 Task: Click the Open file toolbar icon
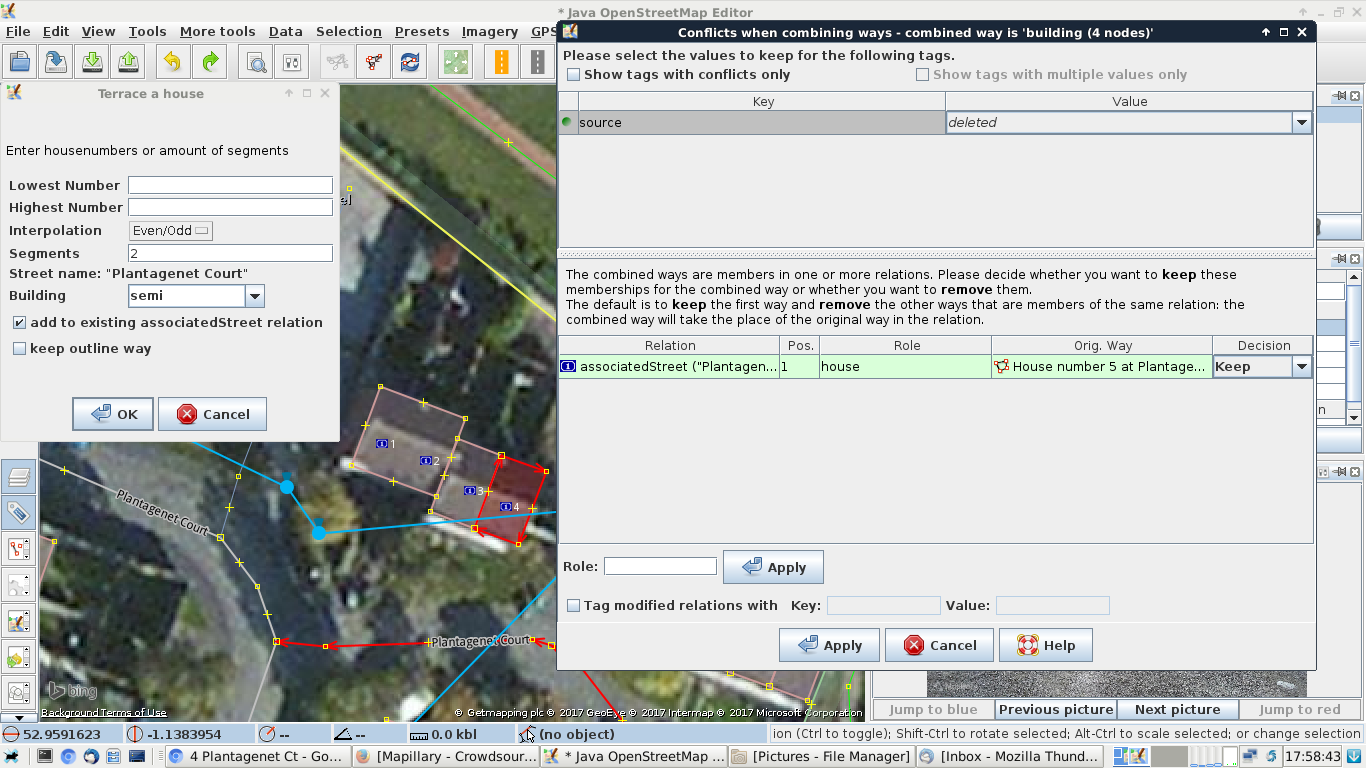pos(19,62)
